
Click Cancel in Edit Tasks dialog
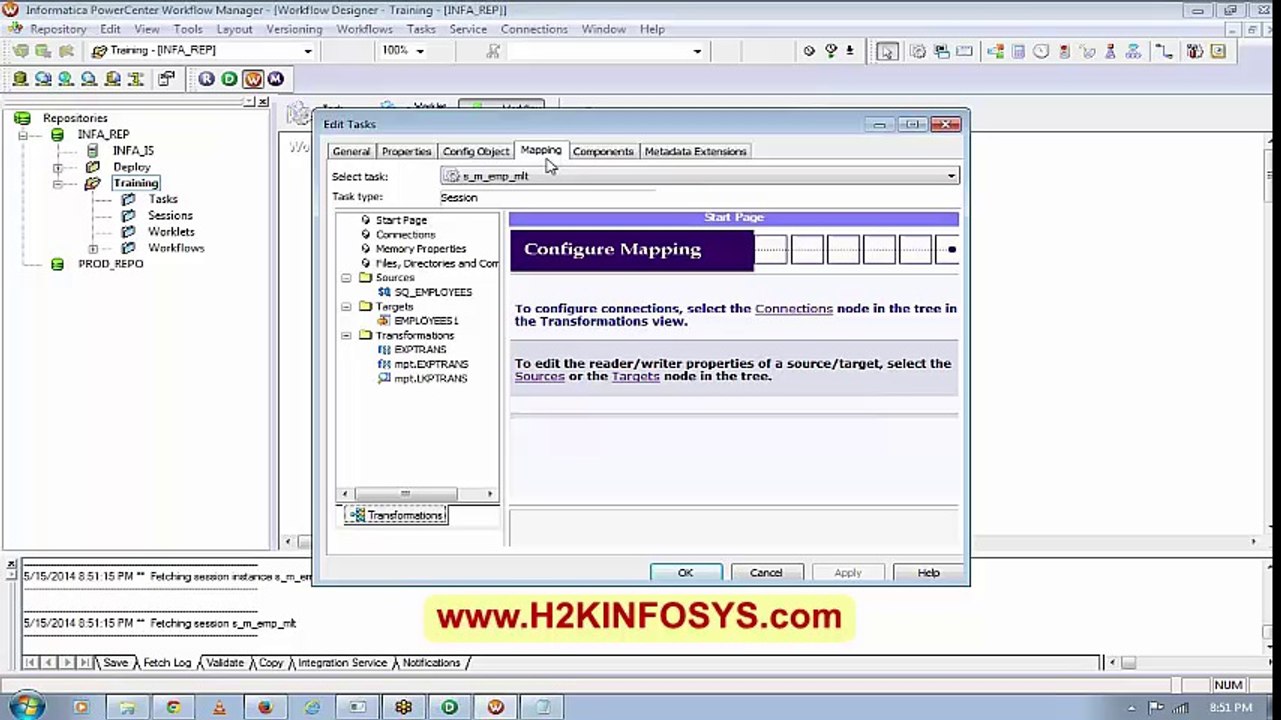[766, 573]
